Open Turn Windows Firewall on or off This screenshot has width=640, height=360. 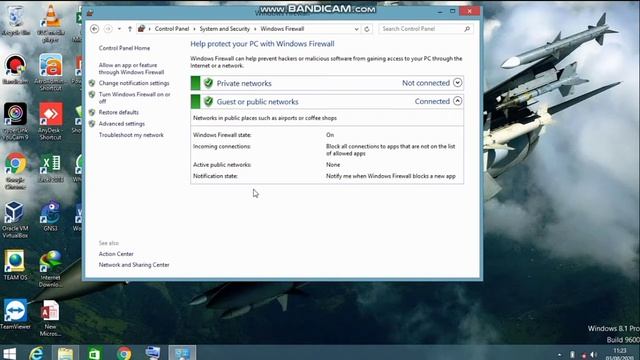pos(134,98)
